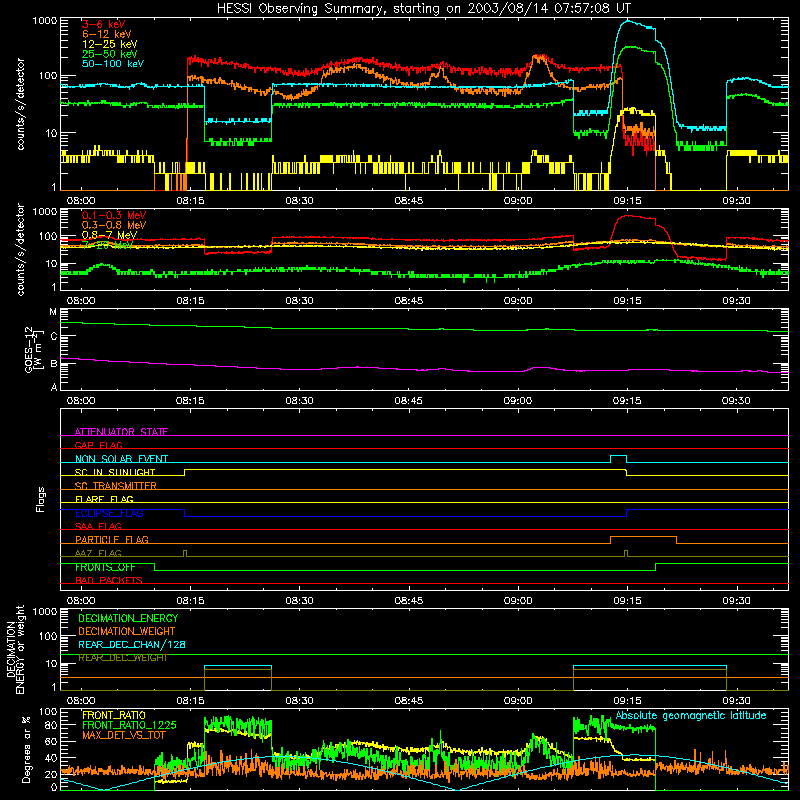Click the DECIMATION_ENERGY legend label
The width and height of the screenshot is (800, 800).
pos(128,618)
